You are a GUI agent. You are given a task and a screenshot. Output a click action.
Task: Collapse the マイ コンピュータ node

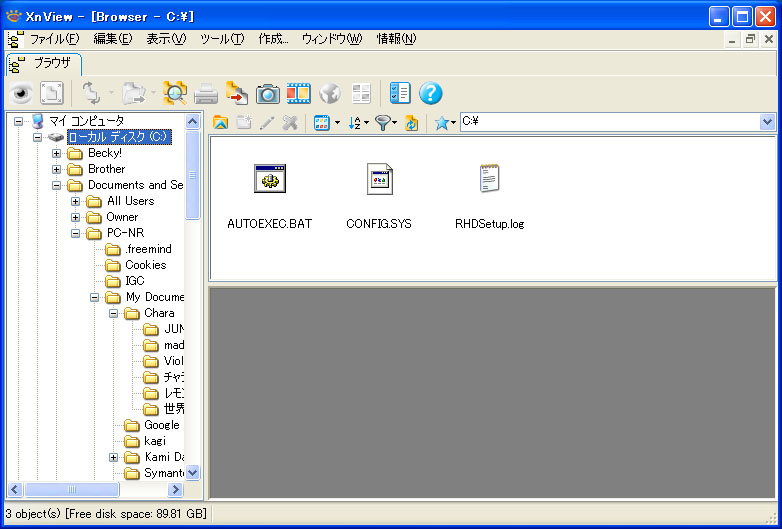(18, 121)
